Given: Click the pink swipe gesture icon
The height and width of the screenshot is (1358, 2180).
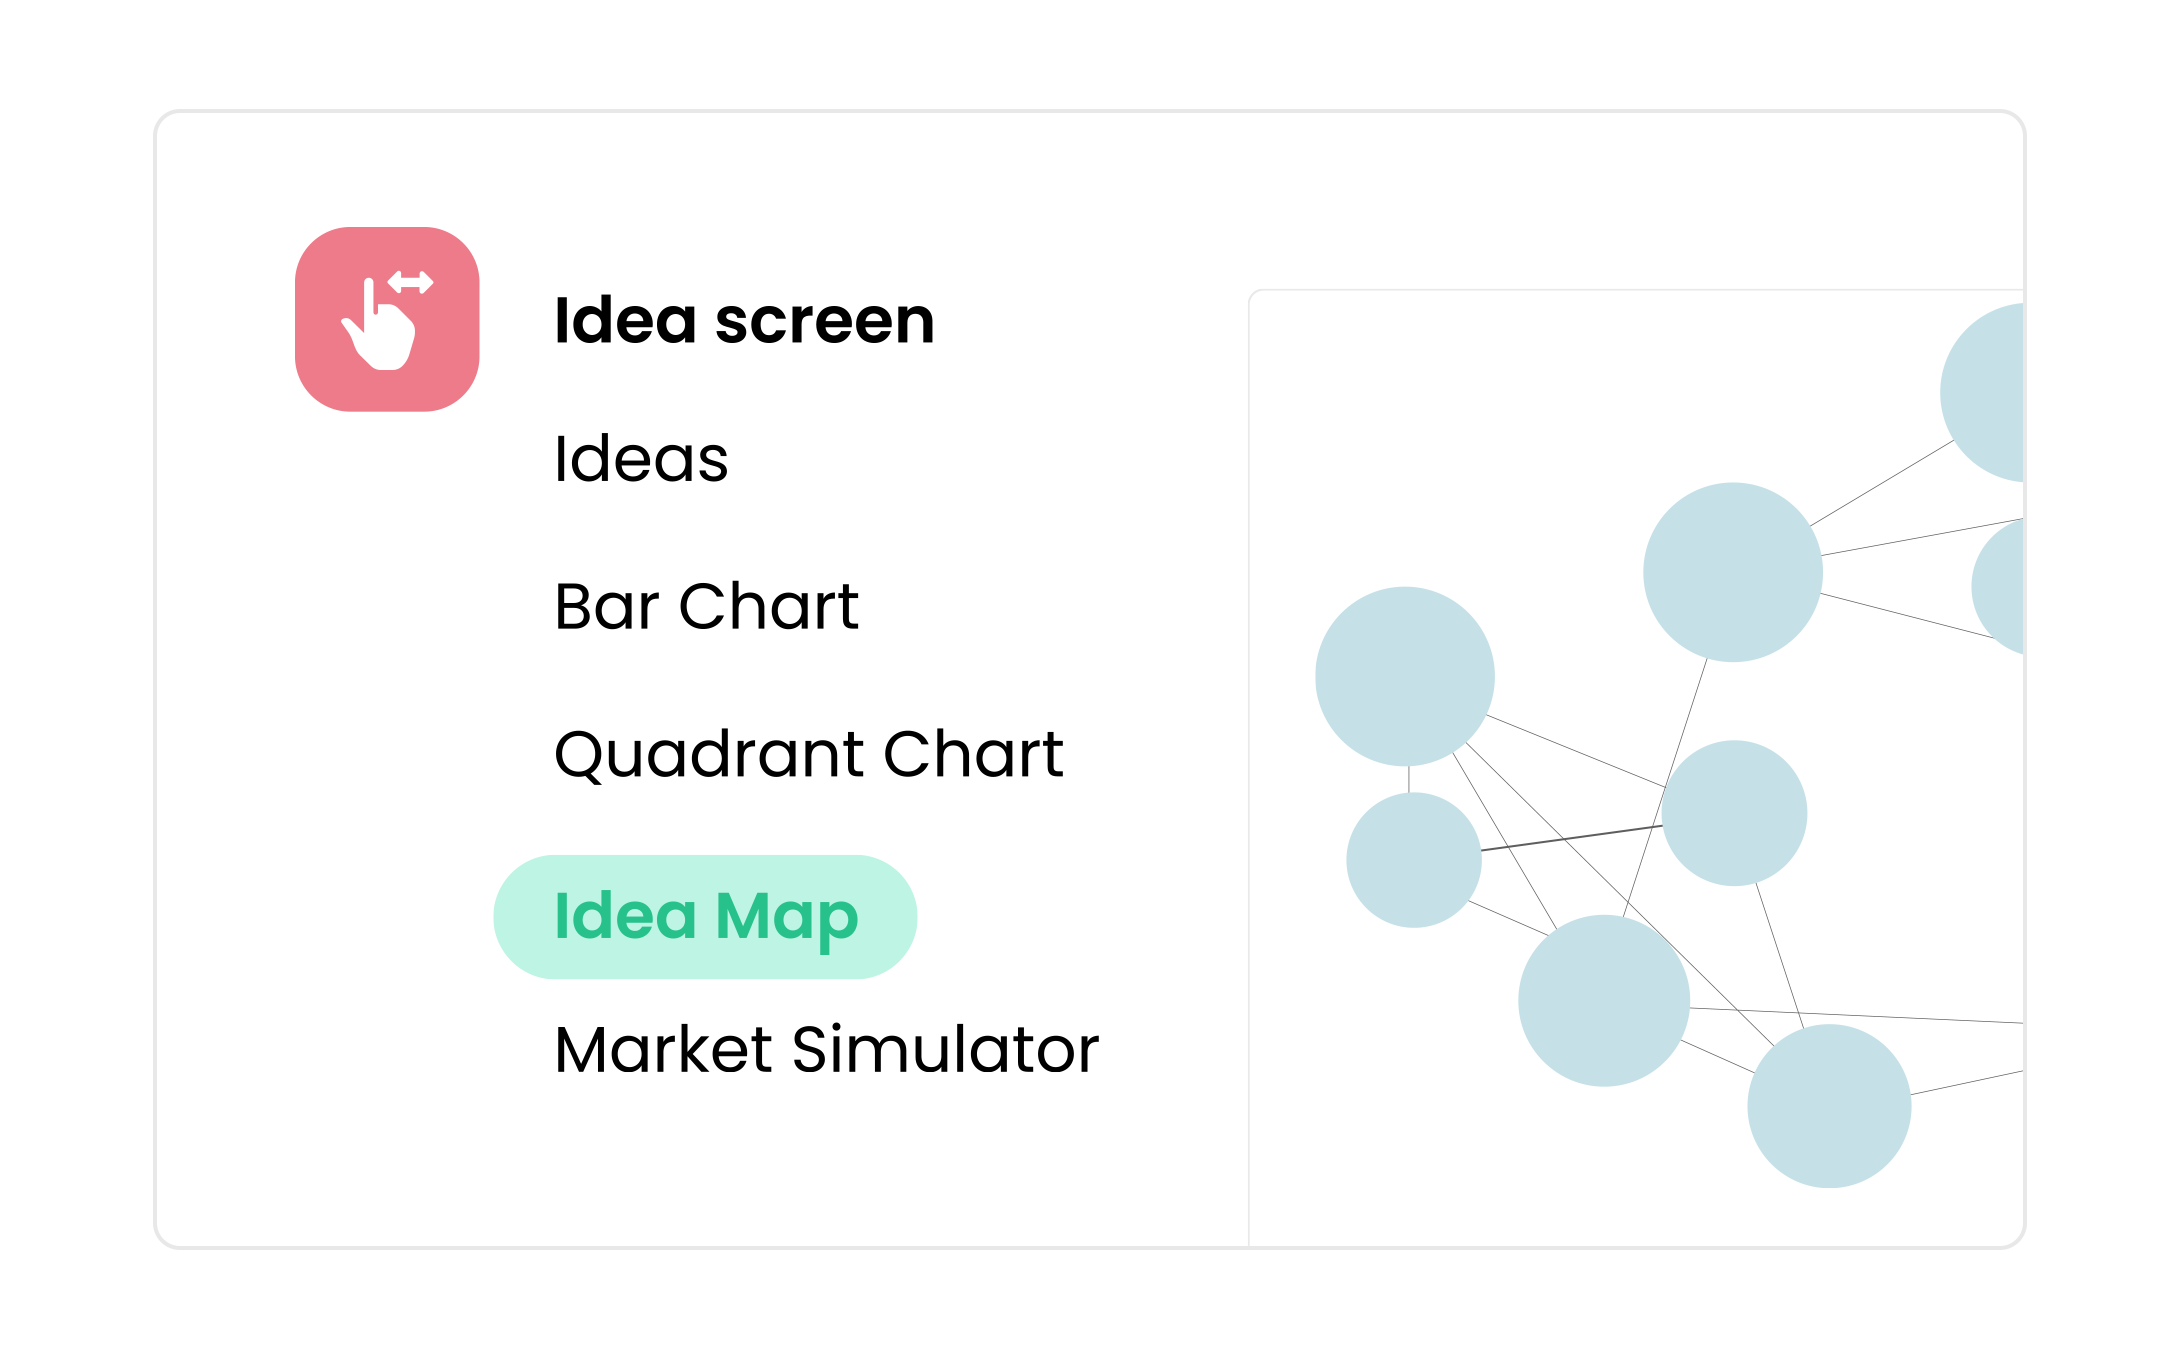Looking at the screenshot, I should [387, 319].
